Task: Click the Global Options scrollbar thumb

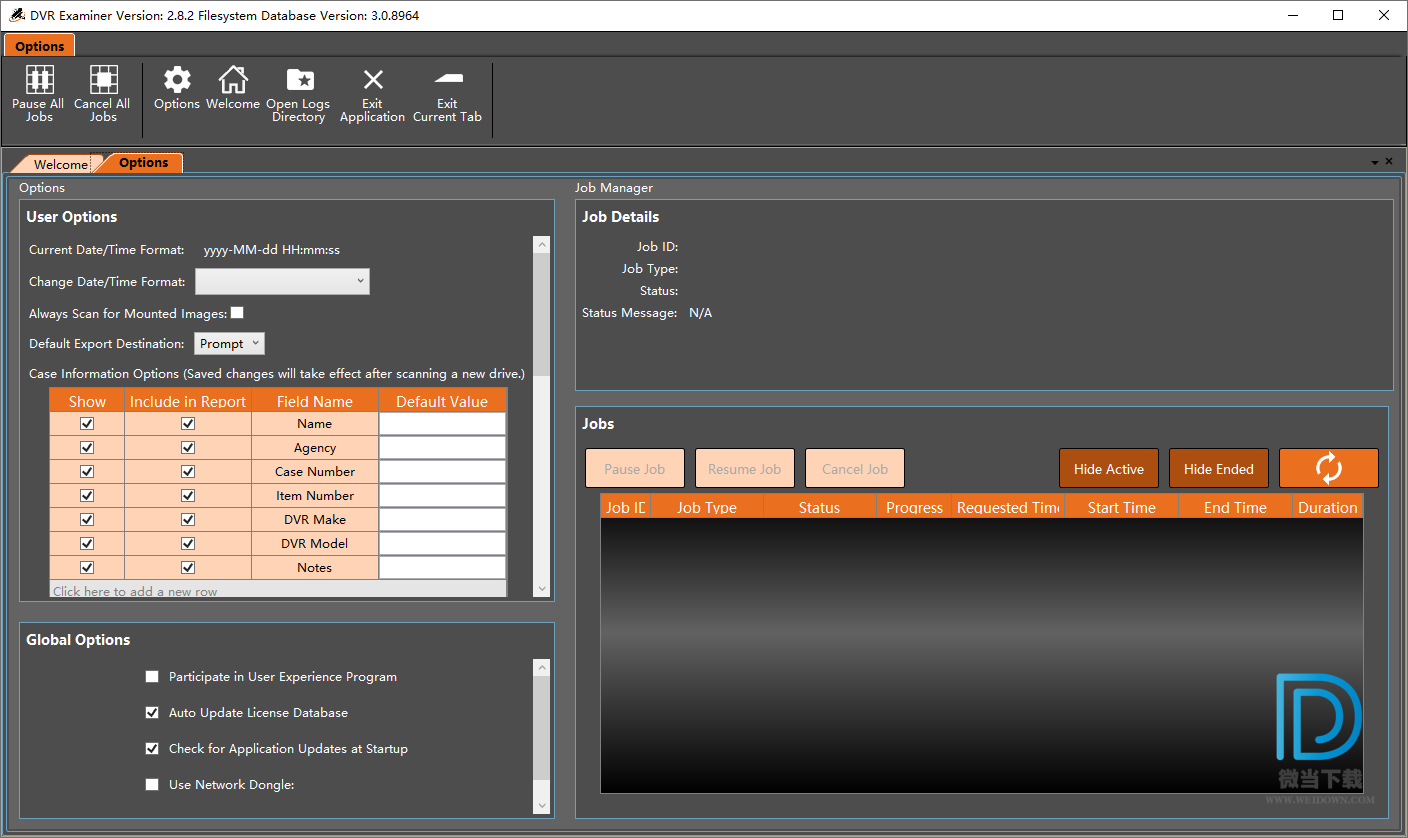Action: pyautogui.click(x=542, y=727)
